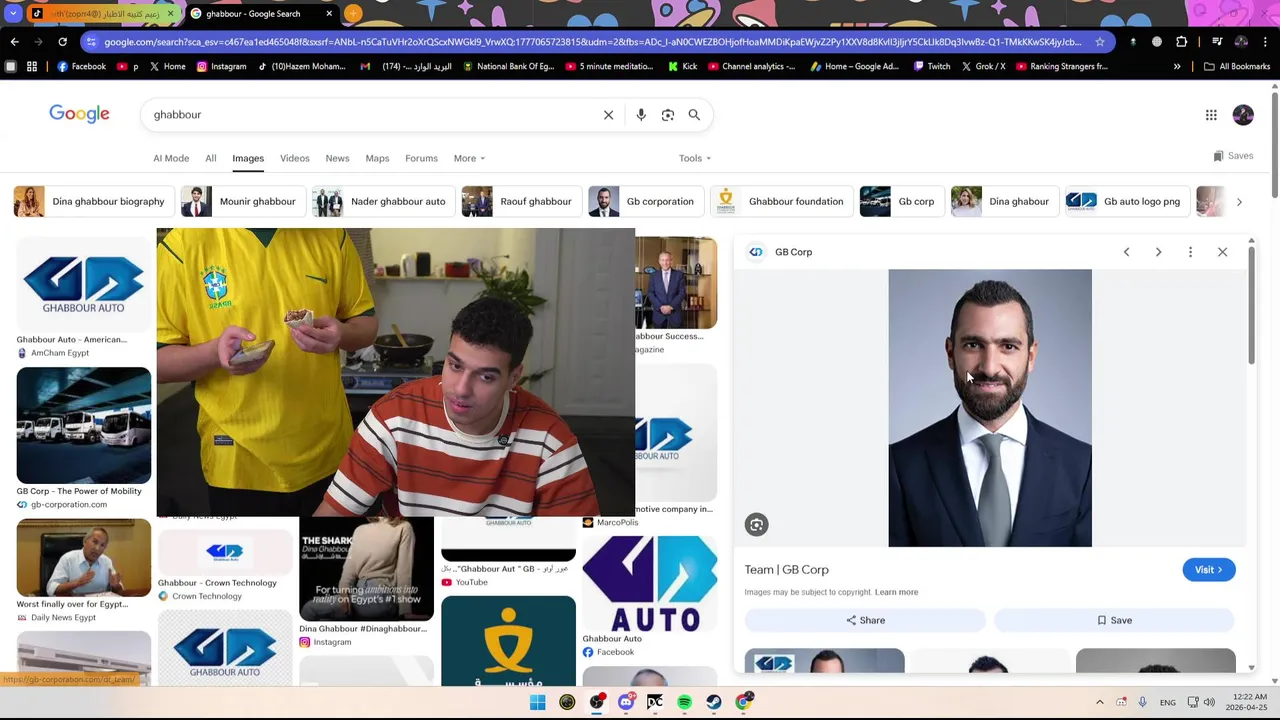
Task: Open the Google apps grid
Action: click(x=1211, y=115)
